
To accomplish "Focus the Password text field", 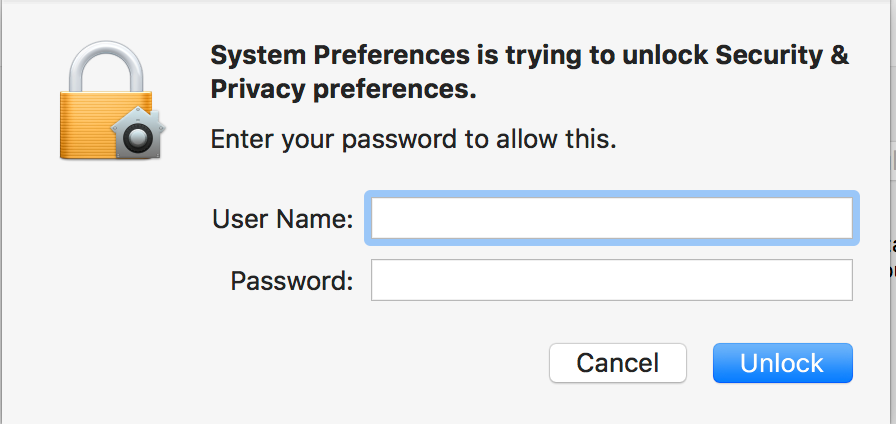I will pos(611,280).
